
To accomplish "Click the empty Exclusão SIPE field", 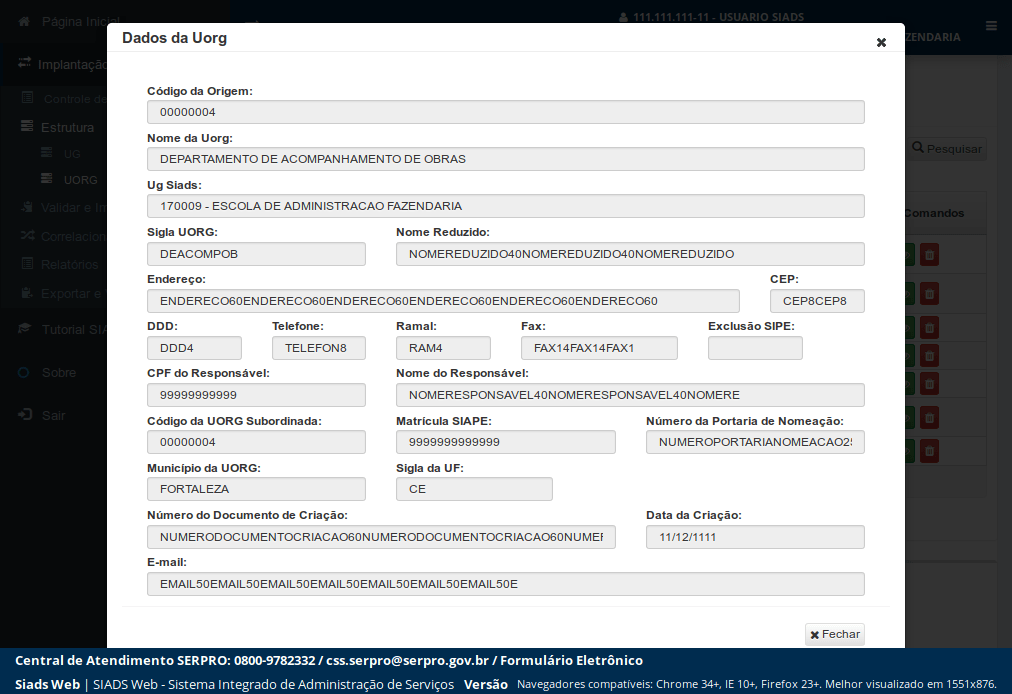I will click(755, 348).
